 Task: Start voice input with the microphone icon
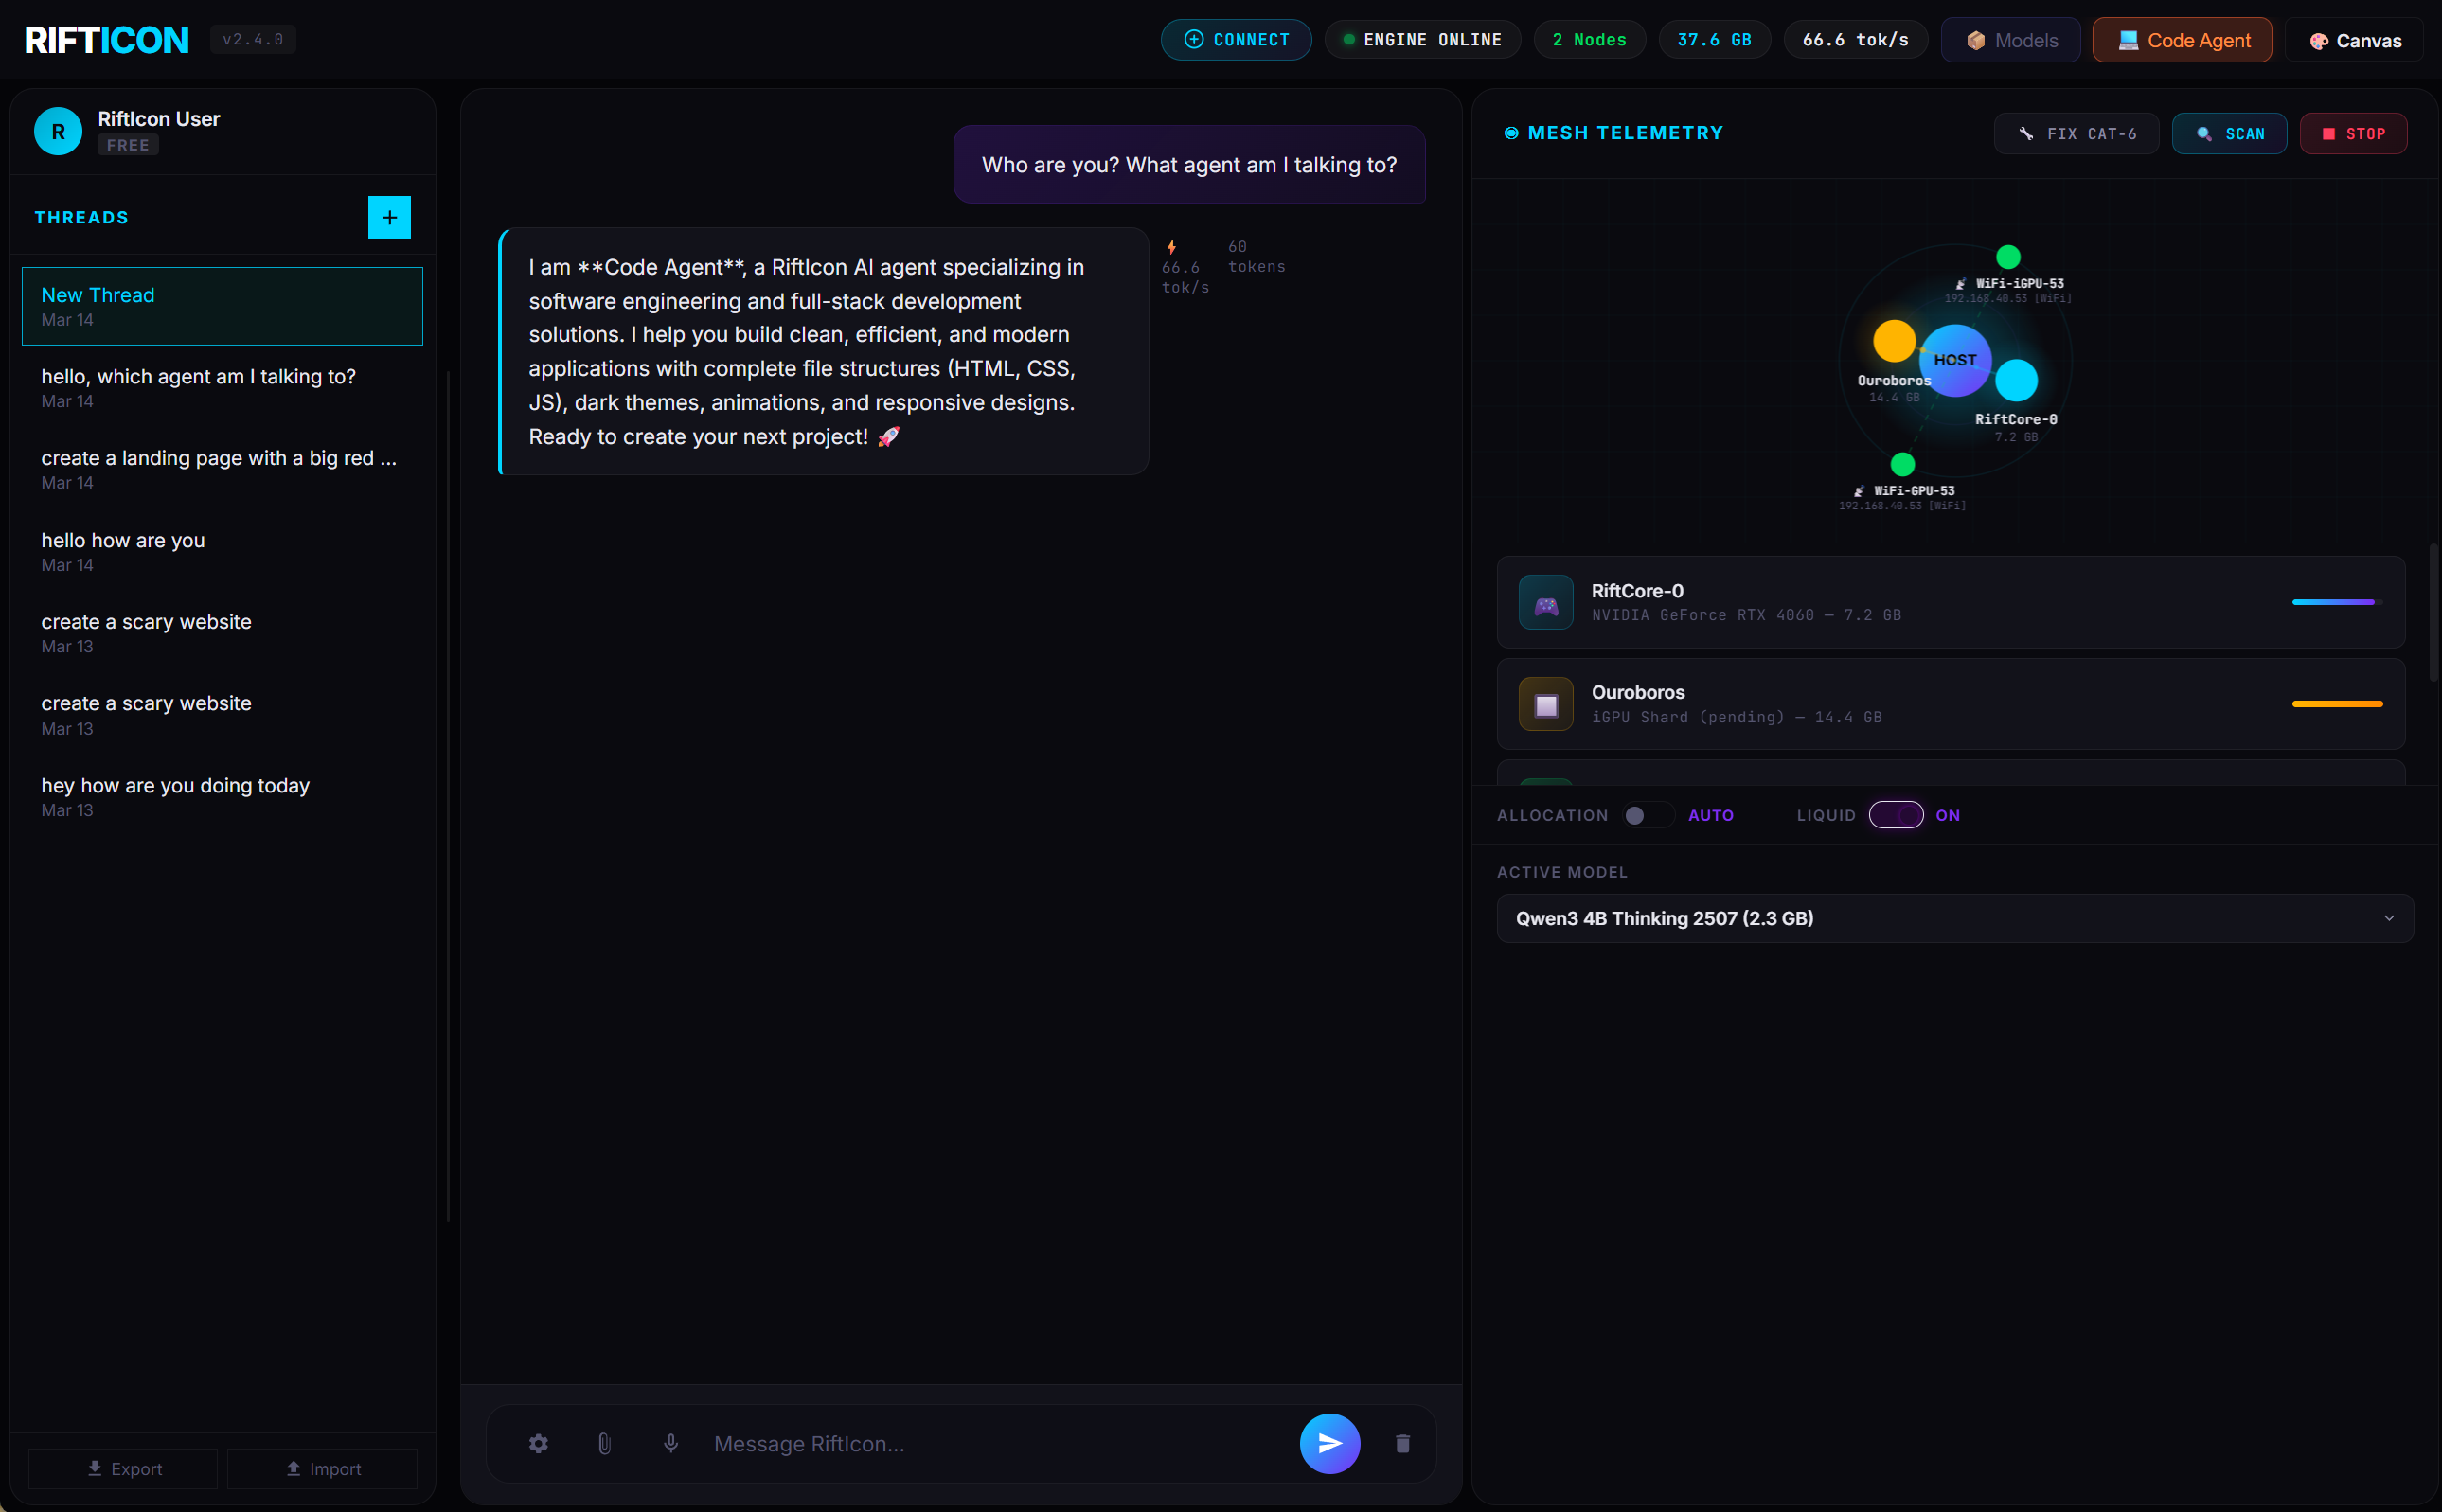click(x=670, y=1443)
